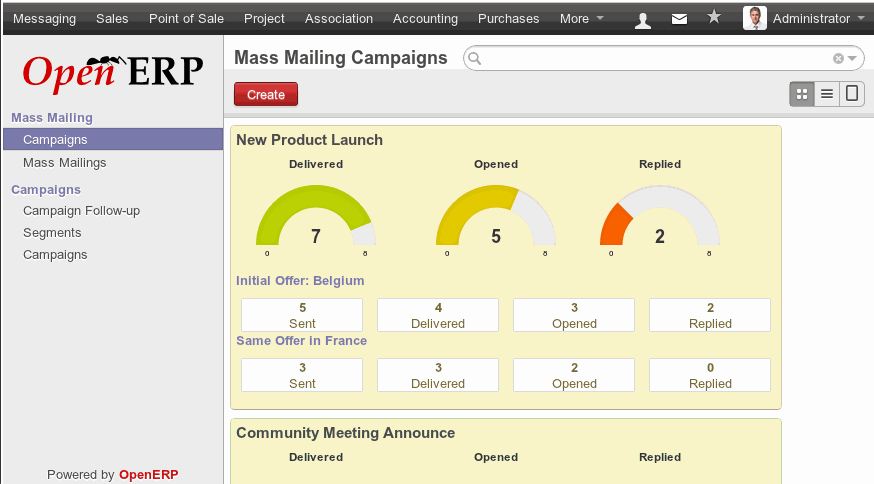Open the Administrator user dropdown
874x484 pixels.
818,18
